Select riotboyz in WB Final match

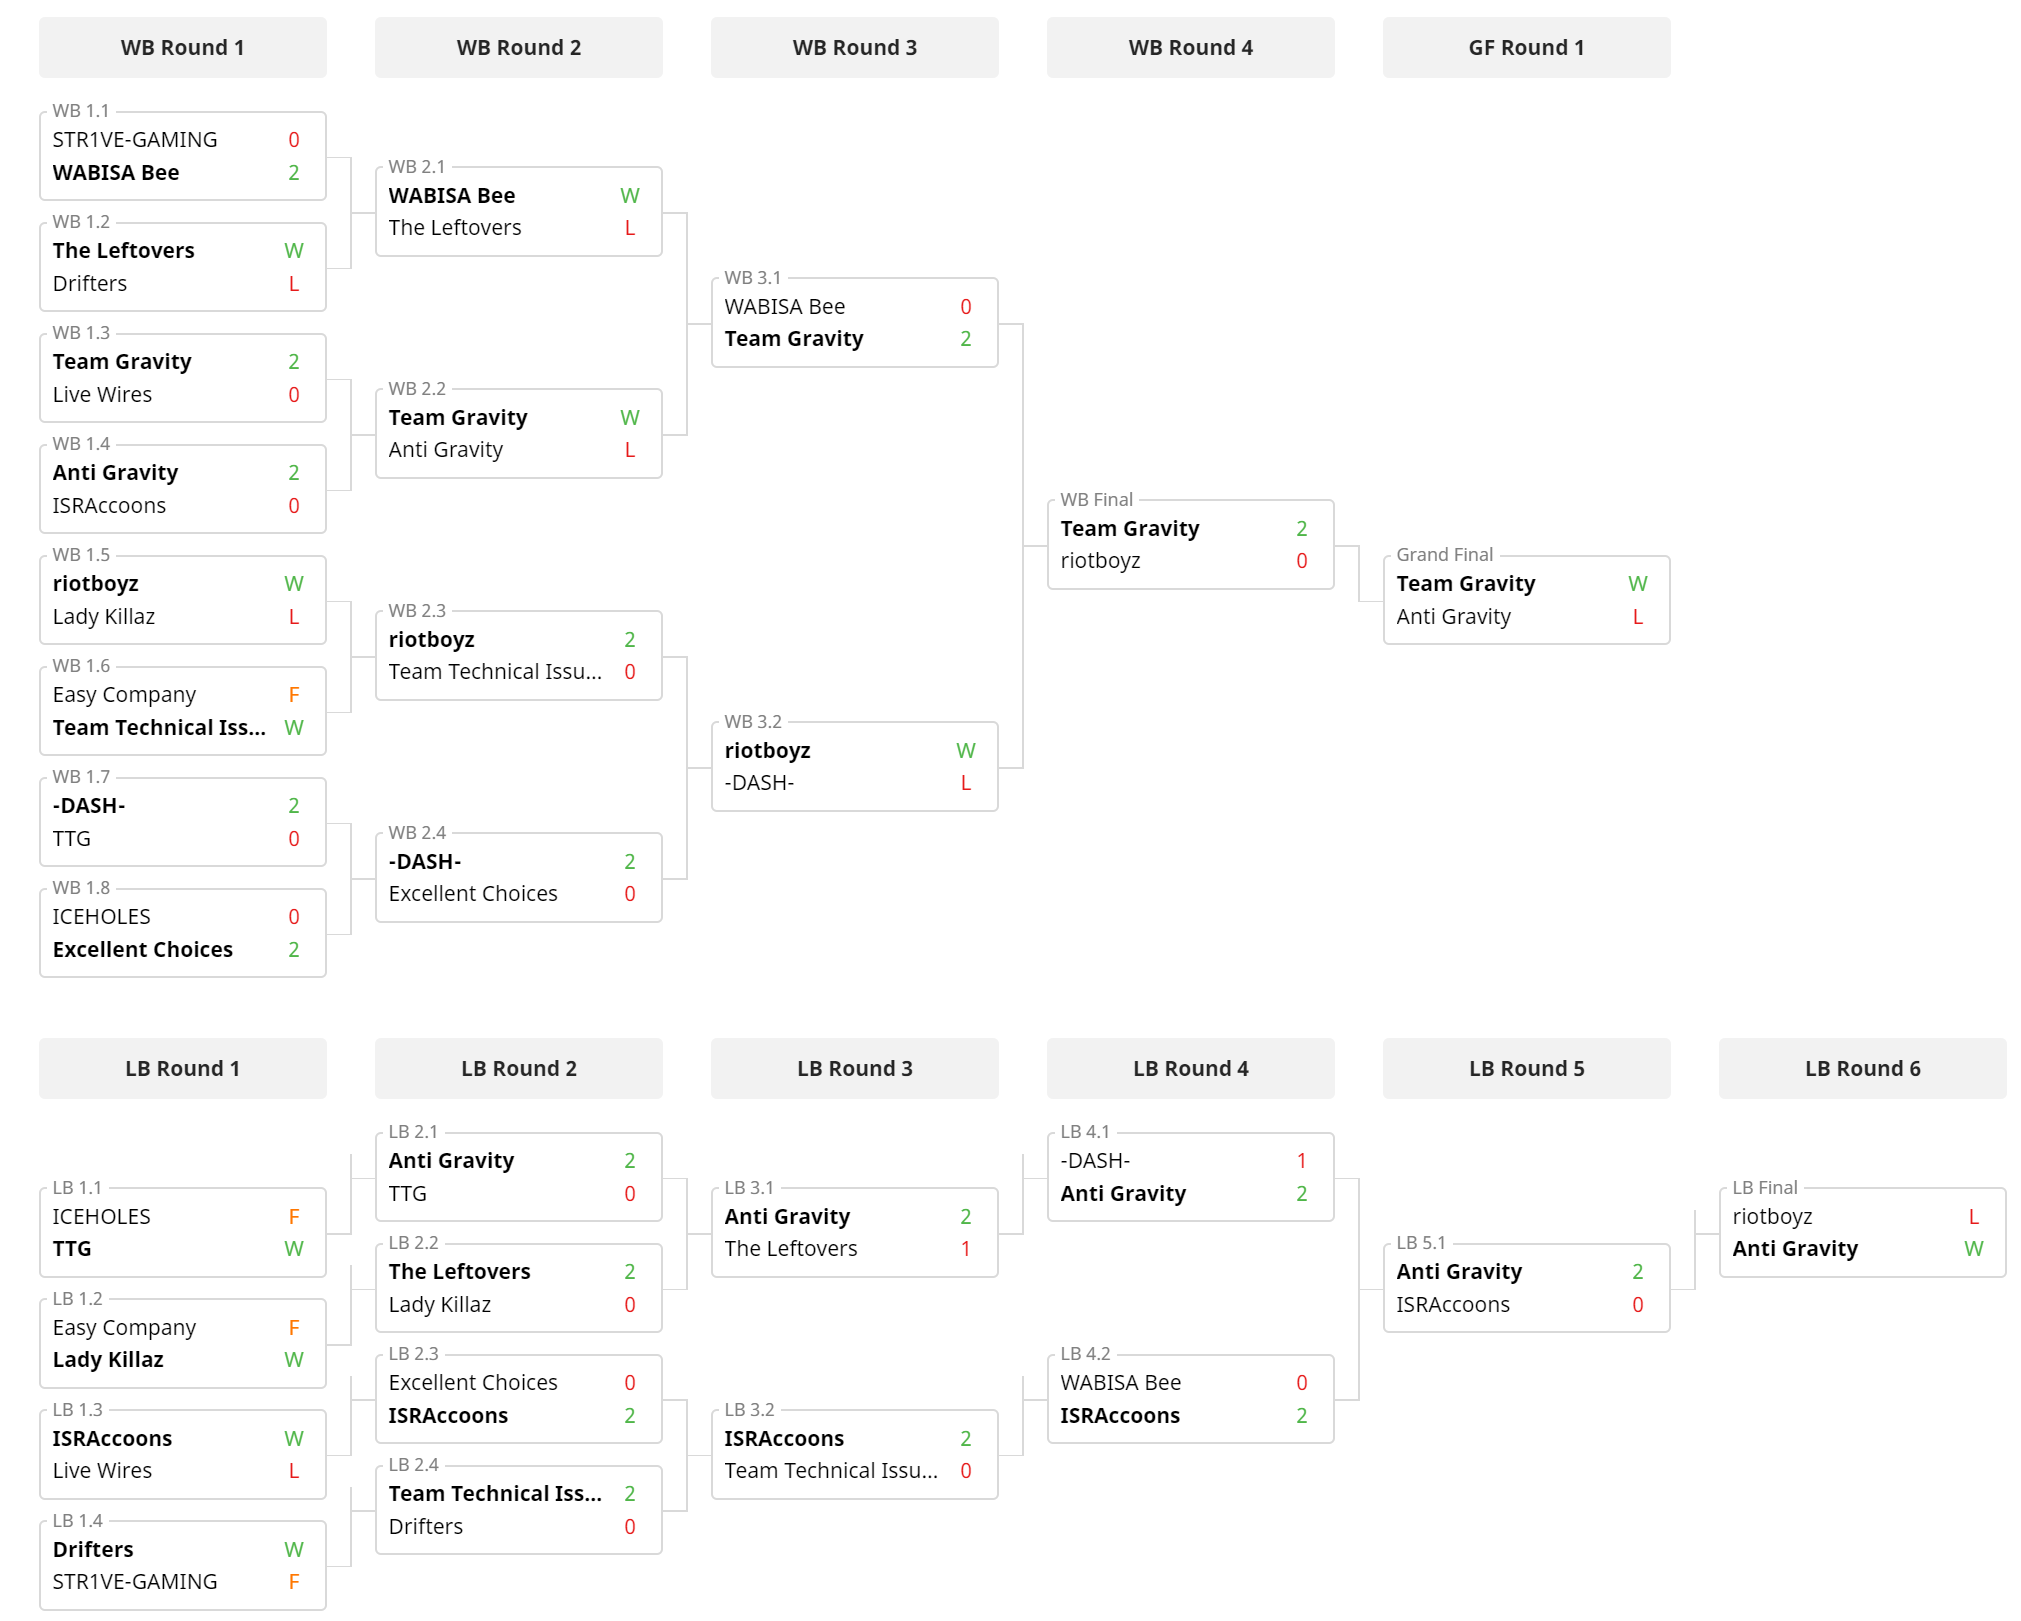point(1100,560)
